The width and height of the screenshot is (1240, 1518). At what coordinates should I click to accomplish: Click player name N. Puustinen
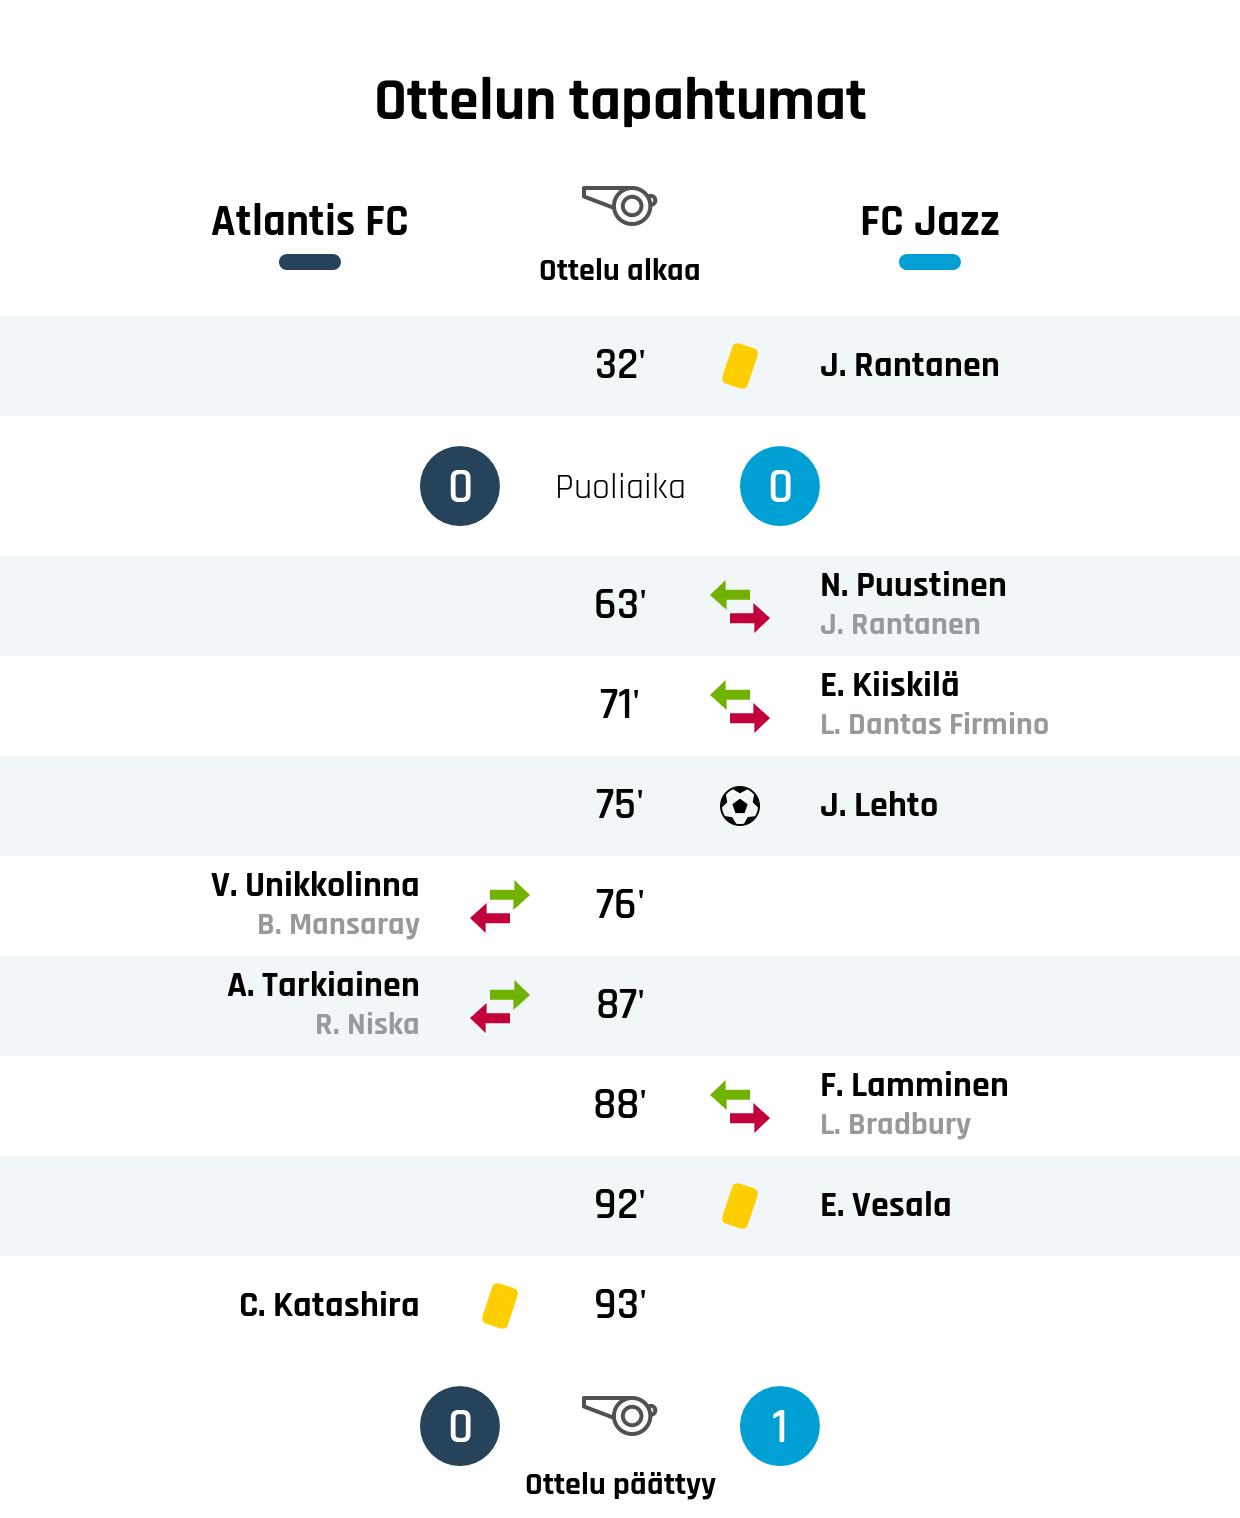pos(913,585)
